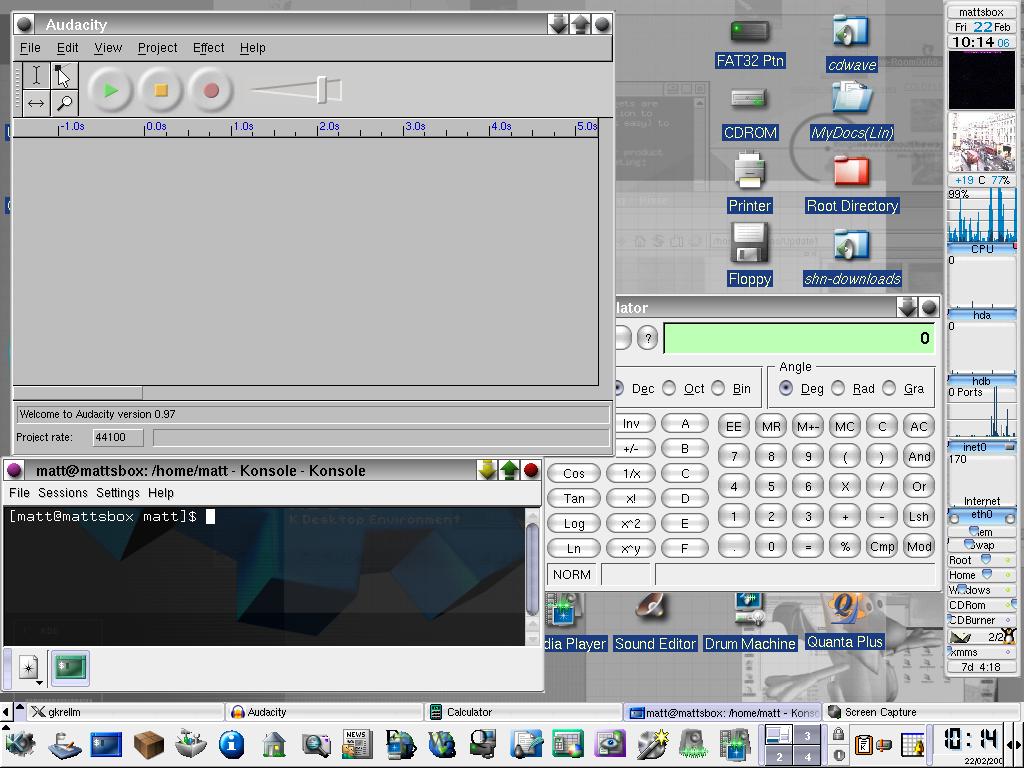Viewport: 1024px width, 768px height.
Task: Click the x^y button in Calculator
Action: click(x=630, y=549)
